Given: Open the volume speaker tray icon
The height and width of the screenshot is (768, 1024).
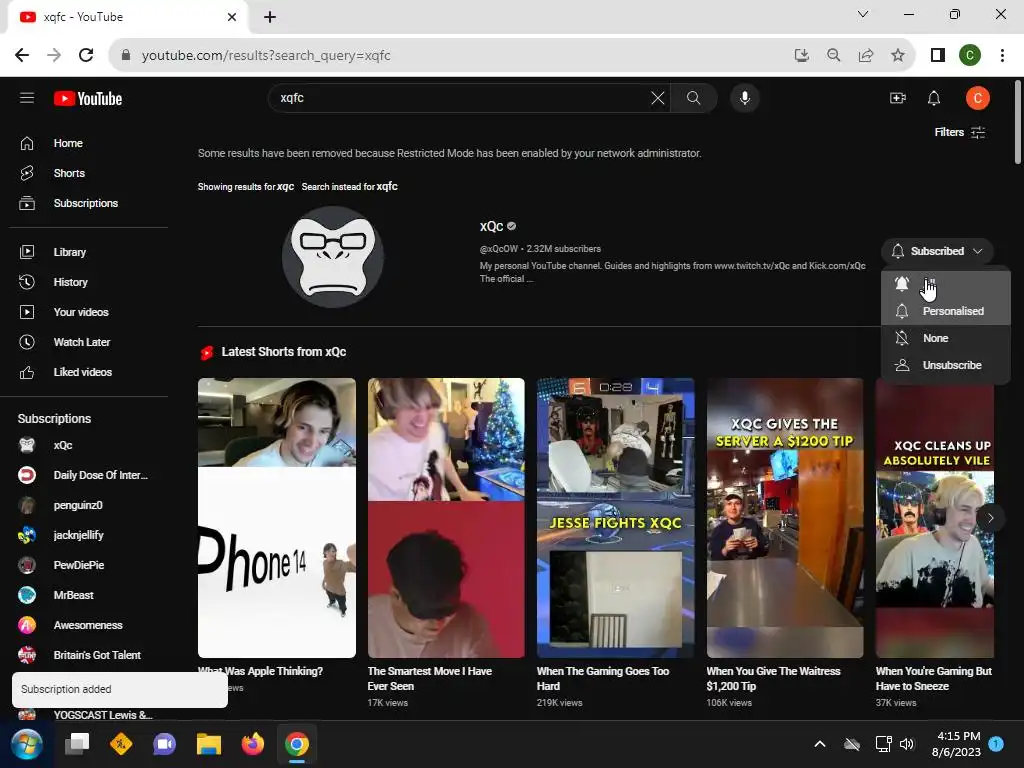Looking at the screenshot, I should pyautogui.click(x=907, y=744).
